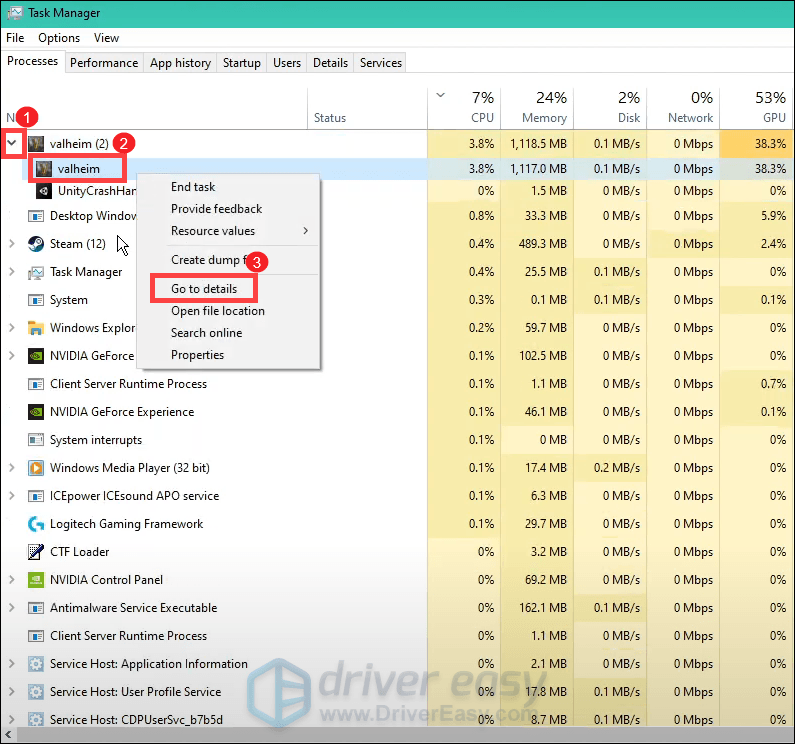Open the View menu
This screenshot has height=744, width=795.
[x=106, y=38]
